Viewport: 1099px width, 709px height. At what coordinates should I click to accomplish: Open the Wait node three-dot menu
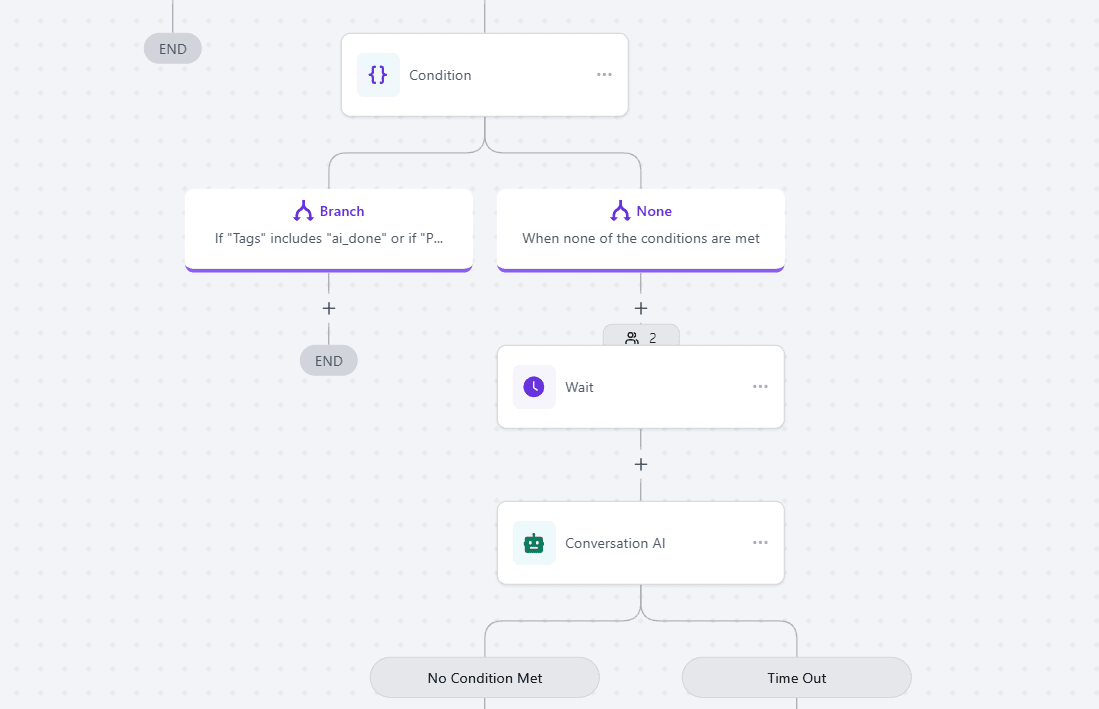point(760,387)
